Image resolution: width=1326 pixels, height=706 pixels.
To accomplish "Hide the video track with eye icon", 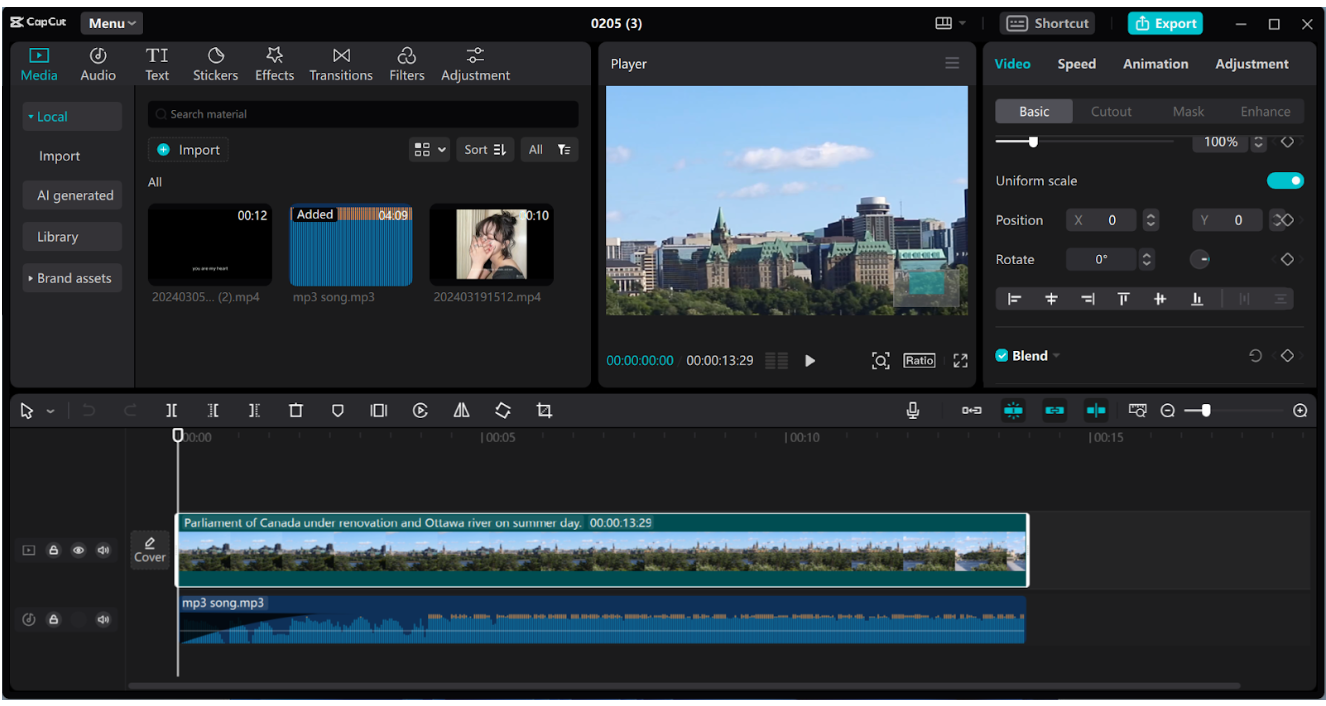I will pos(78,550).
